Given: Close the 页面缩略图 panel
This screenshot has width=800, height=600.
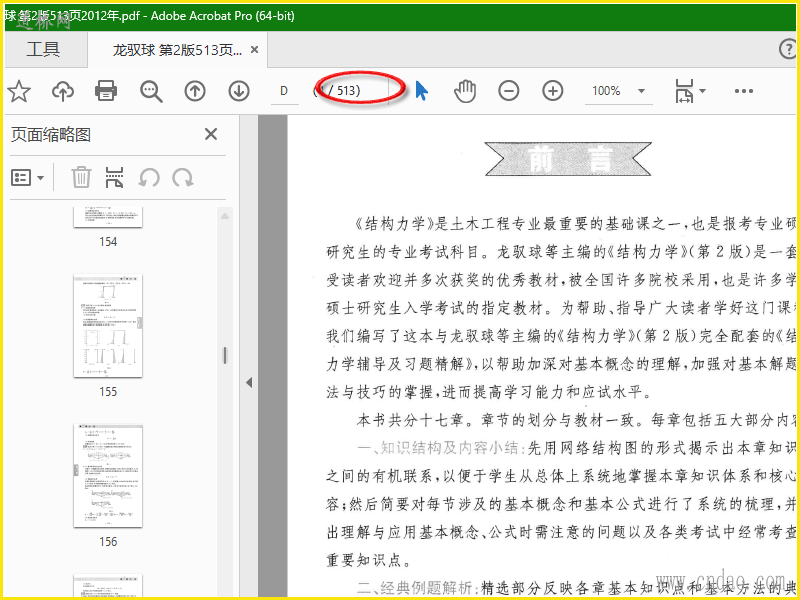Looking at the screenshot, I should 211,134.
